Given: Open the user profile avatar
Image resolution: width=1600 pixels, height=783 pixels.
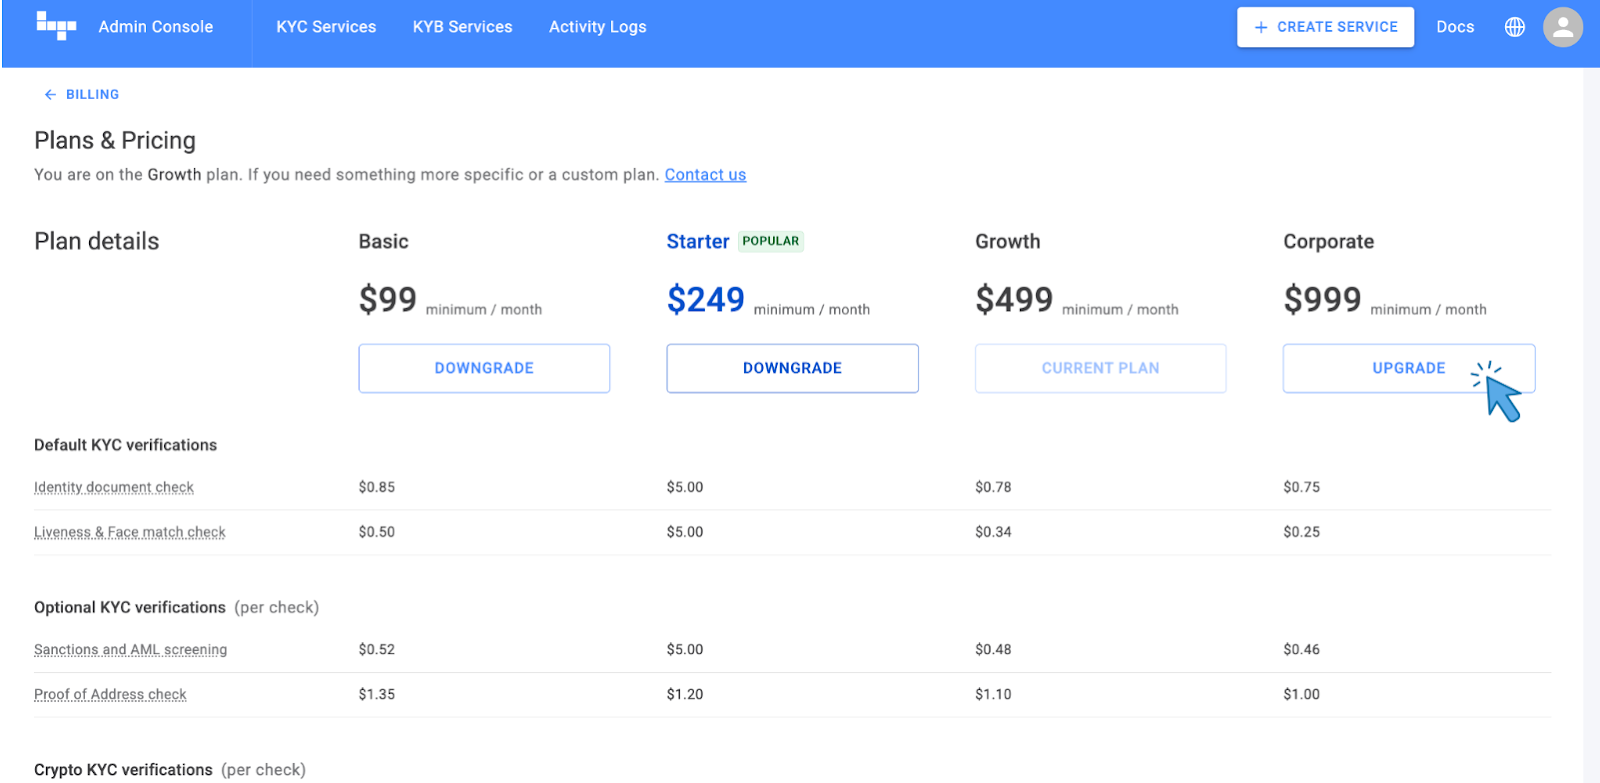Looking at the screenshot, I should tap(1562, 27).
